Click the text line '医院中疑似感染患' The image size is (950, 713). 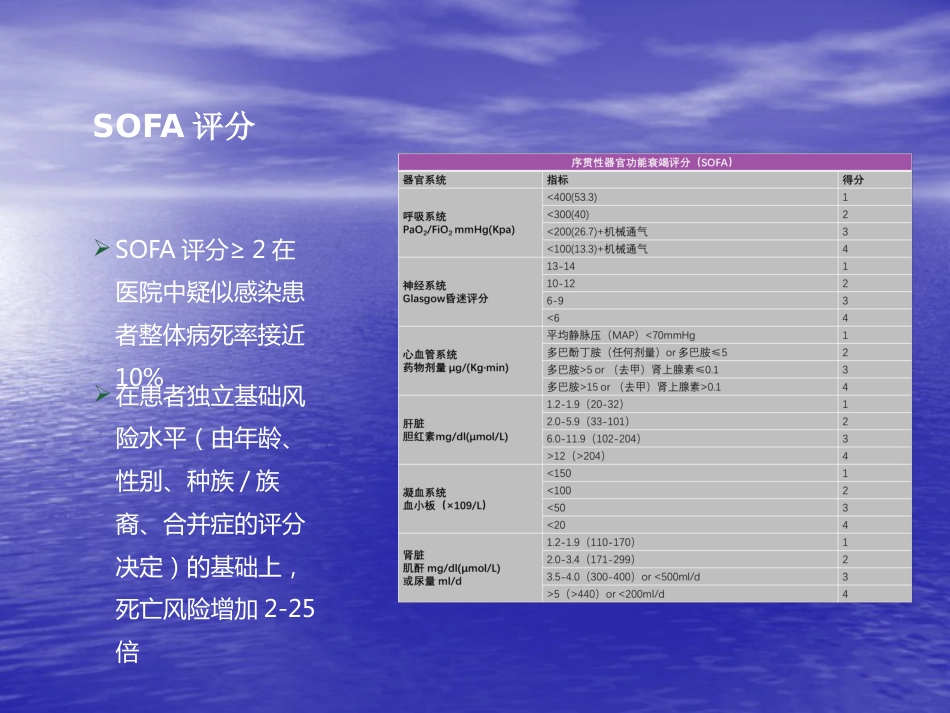(x=210, y=292)
